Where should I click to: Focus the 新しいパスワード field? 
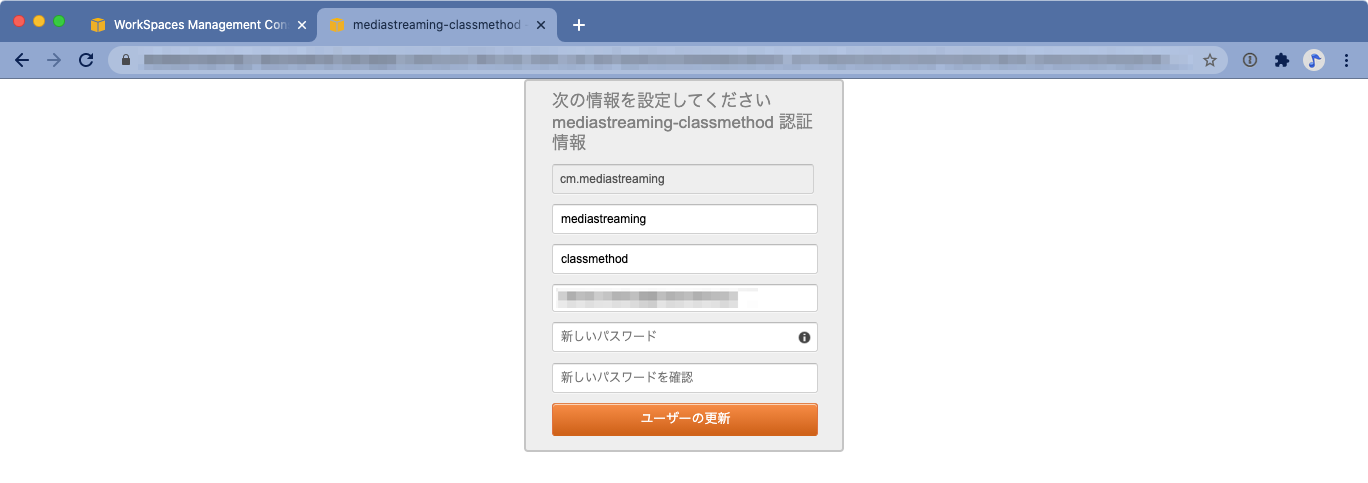click(685, 337)
